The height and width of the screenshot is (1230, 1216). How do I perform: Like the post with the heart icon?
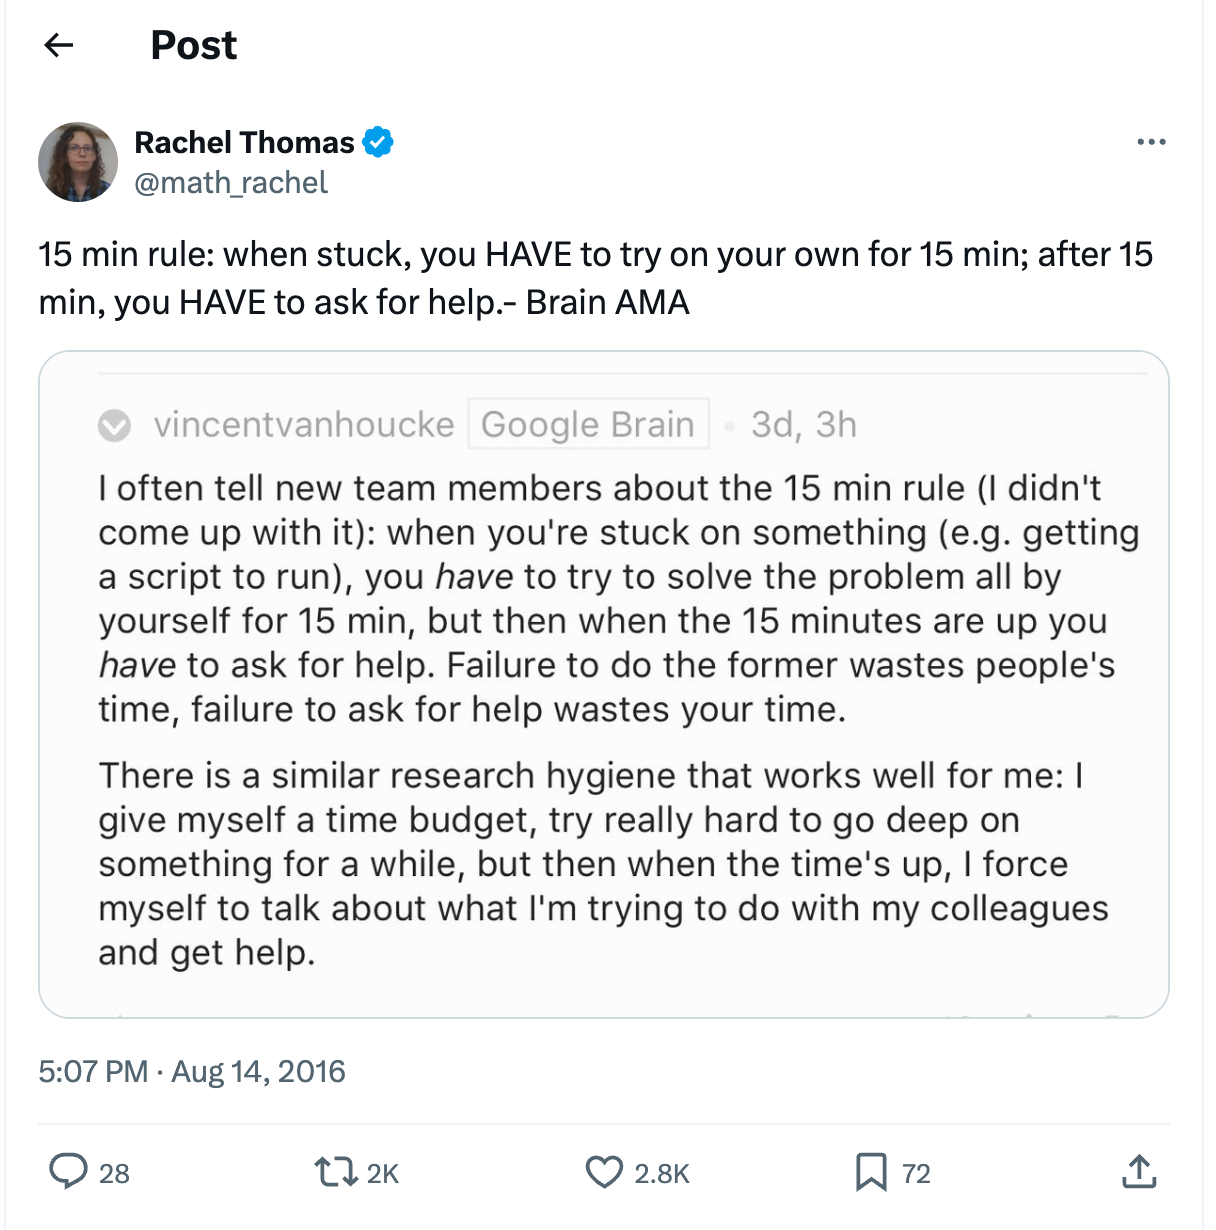click(x=603, y=1172)
